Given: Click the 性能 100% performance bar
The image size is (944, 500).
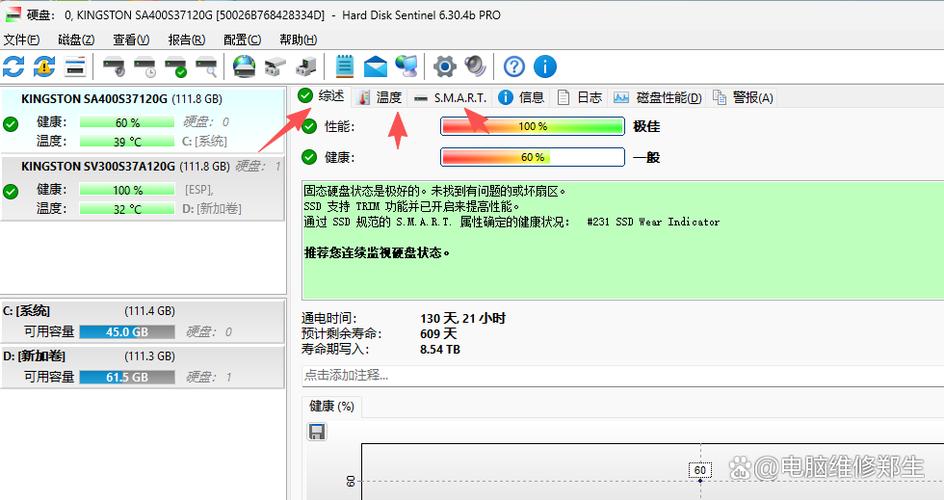Looking at the screenshot, I should tap(532, 126).
